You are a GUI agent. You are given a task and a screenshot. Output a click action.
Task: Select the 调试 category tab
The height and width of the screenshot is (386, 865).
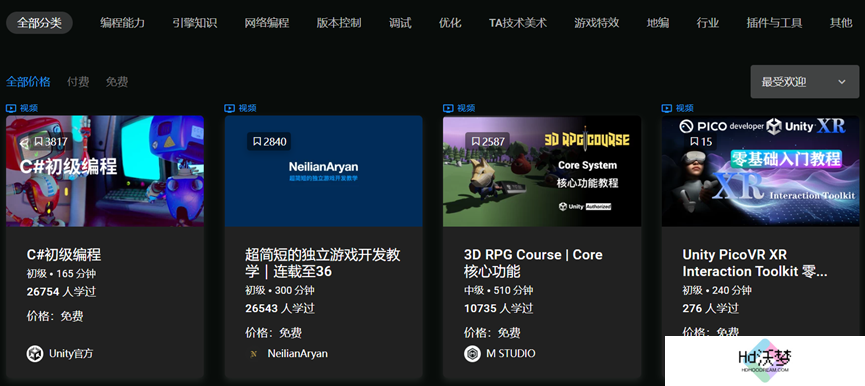pyautogui.click(x=400, y=23)
